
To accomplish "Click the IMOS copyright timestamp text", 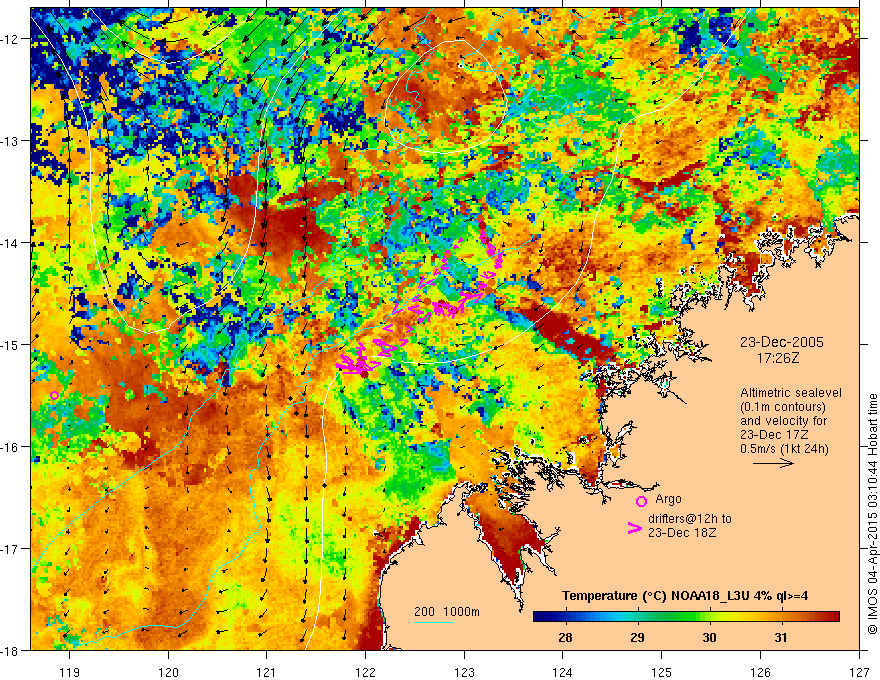I will pos(873,513).
